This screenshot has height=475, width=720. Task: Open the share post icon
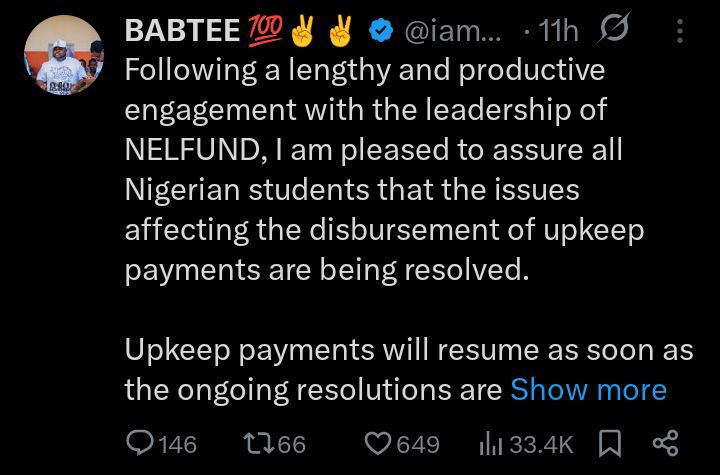pos(665,443)
